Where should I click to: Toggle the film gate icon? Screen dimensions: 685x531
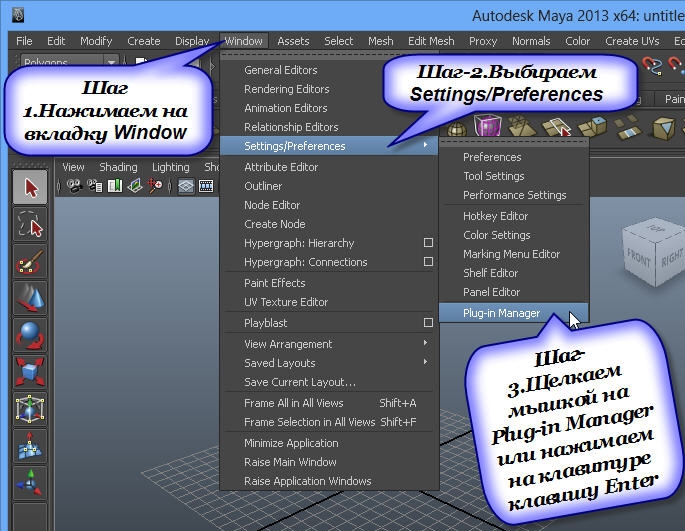[206, 186]
